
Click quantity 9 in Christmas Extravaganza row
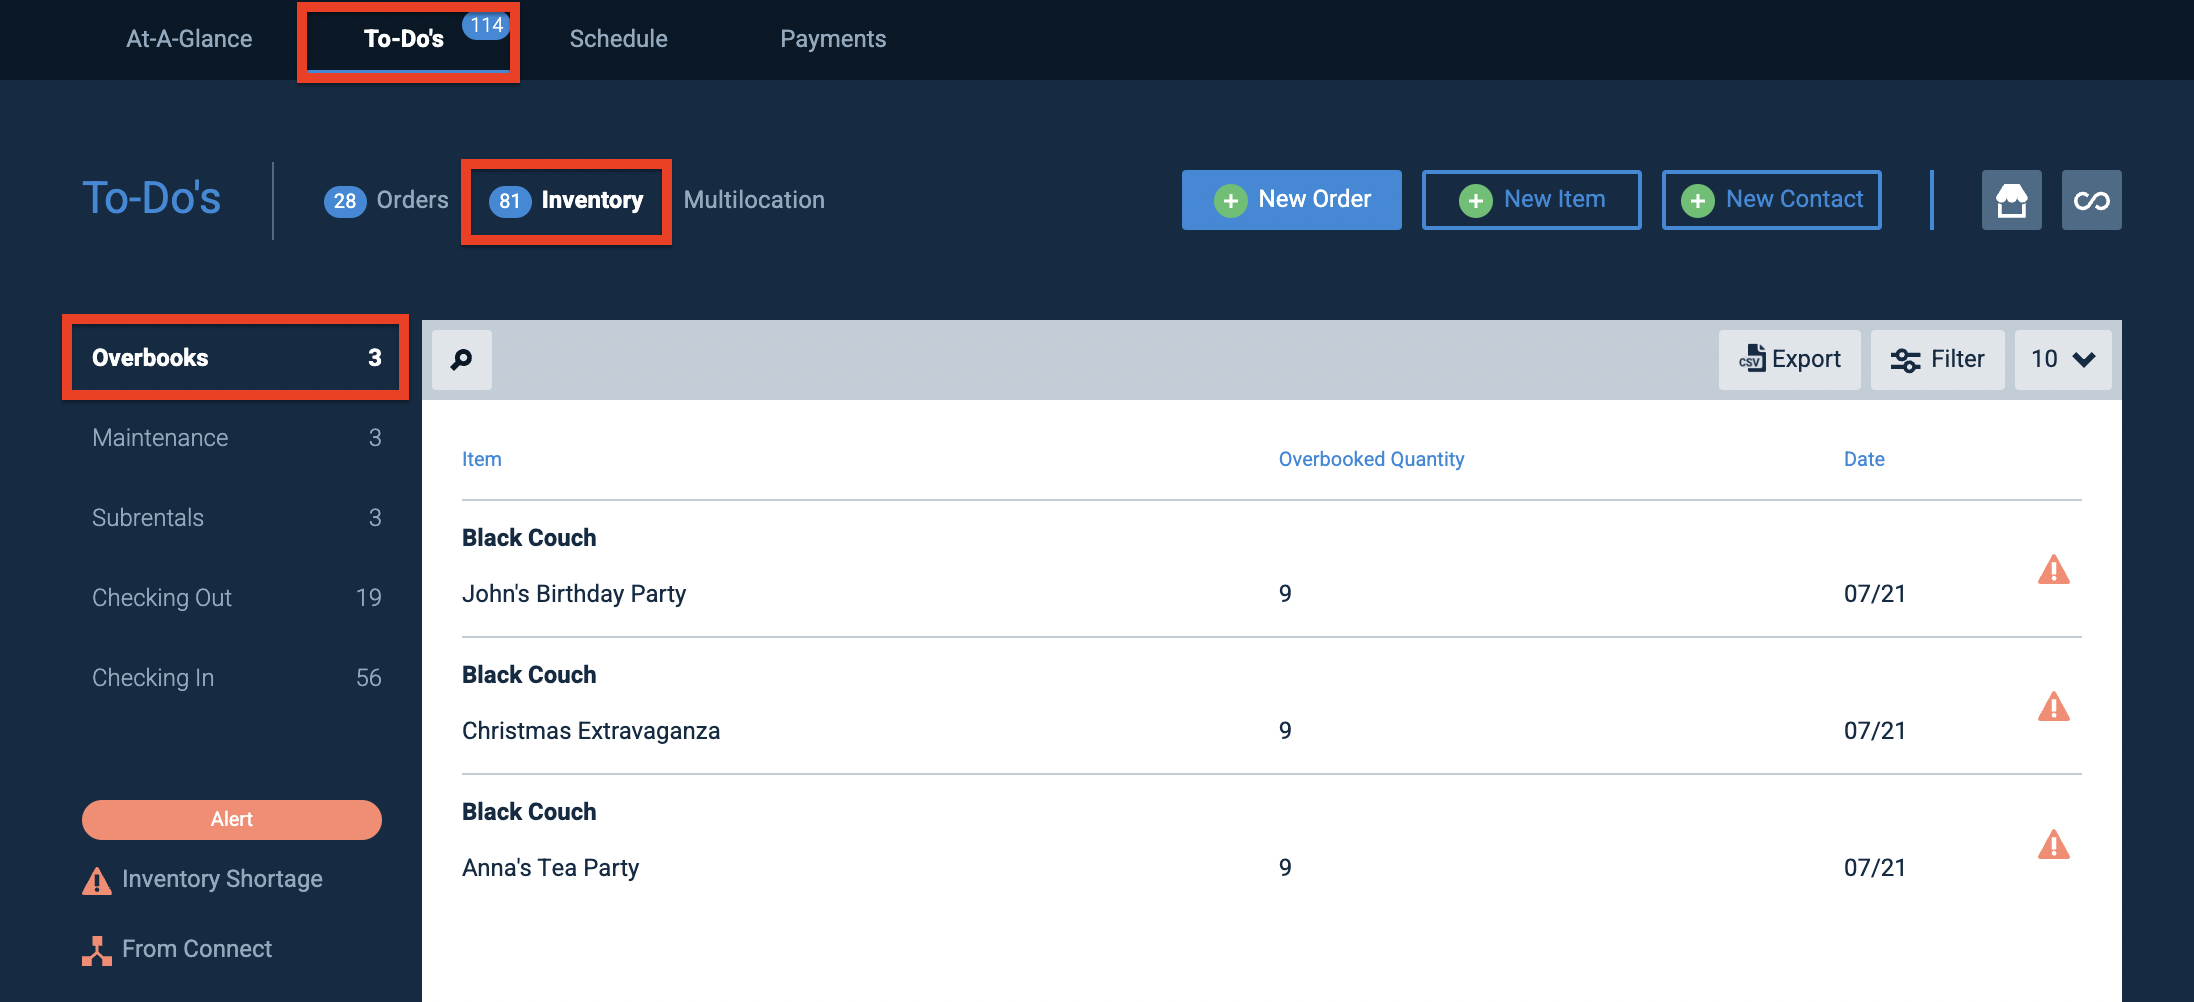click(x=1285, y=731)
